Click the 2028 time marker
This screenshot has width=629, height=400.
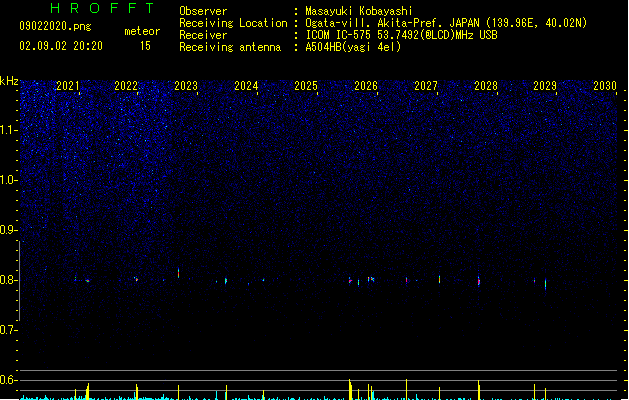click(486, 86)
